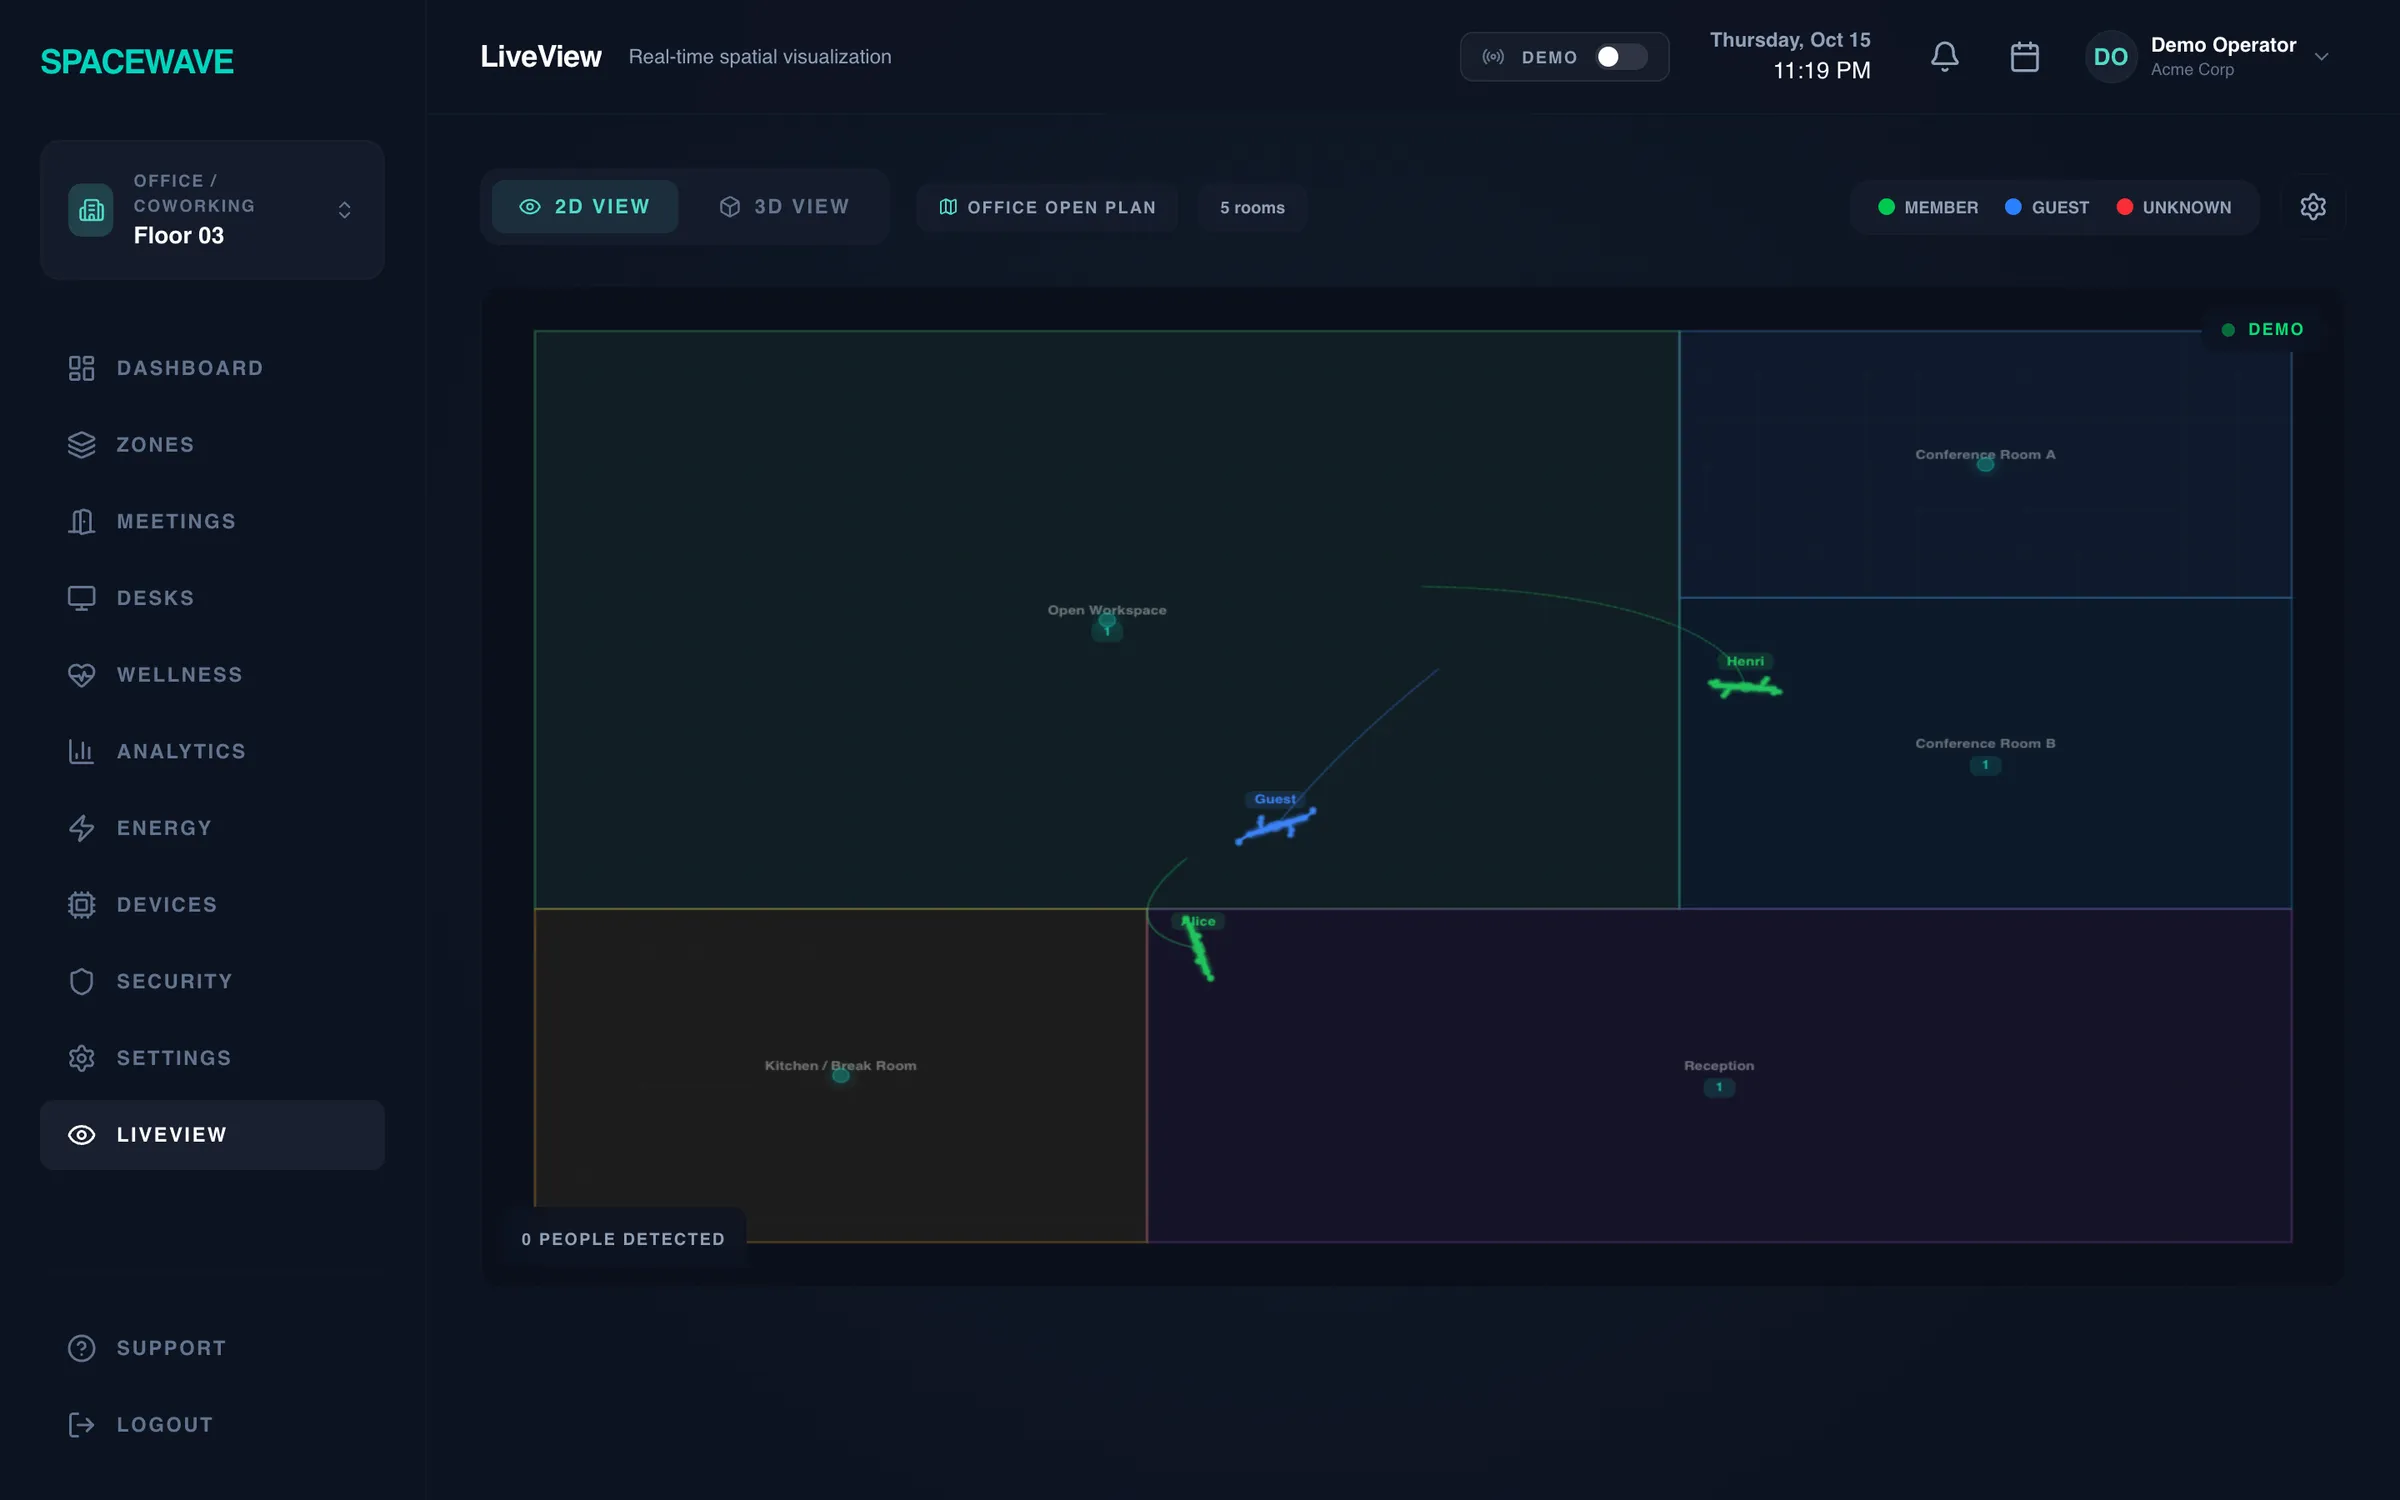Click the DO user avatar
2400x1500 pixels.
(x=2110, y=57)
